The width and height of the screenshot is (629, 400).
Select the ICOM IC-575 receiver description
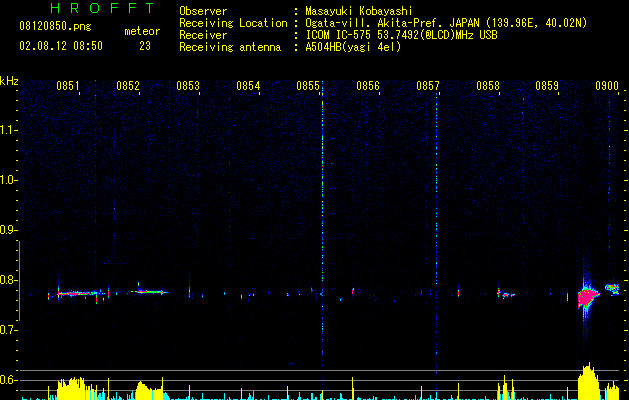(401, 35)
